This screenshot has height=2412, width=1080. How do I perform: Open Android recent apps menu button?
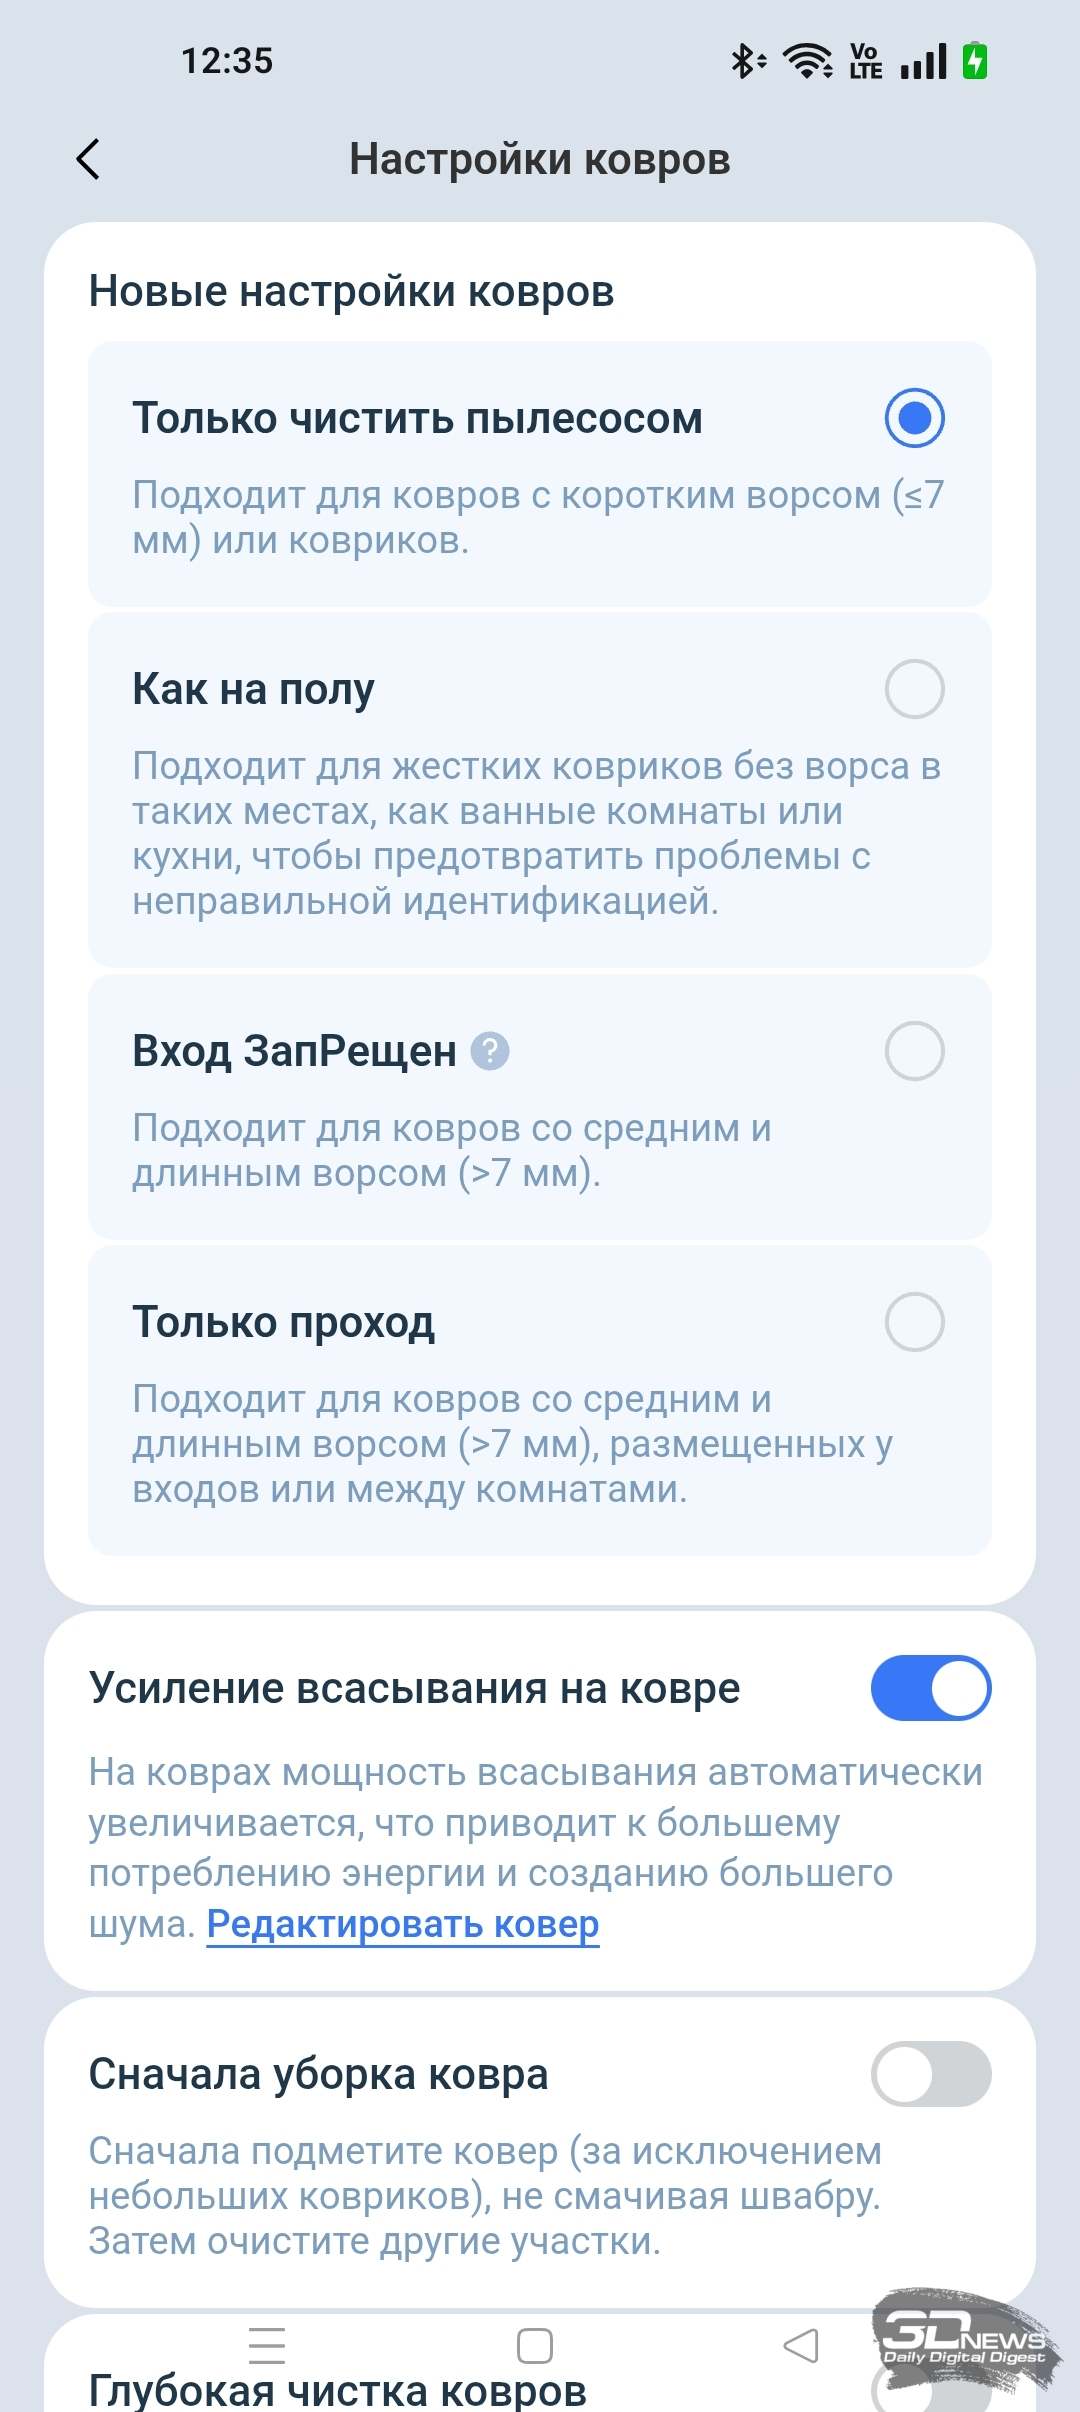[x=267, y=2345]
